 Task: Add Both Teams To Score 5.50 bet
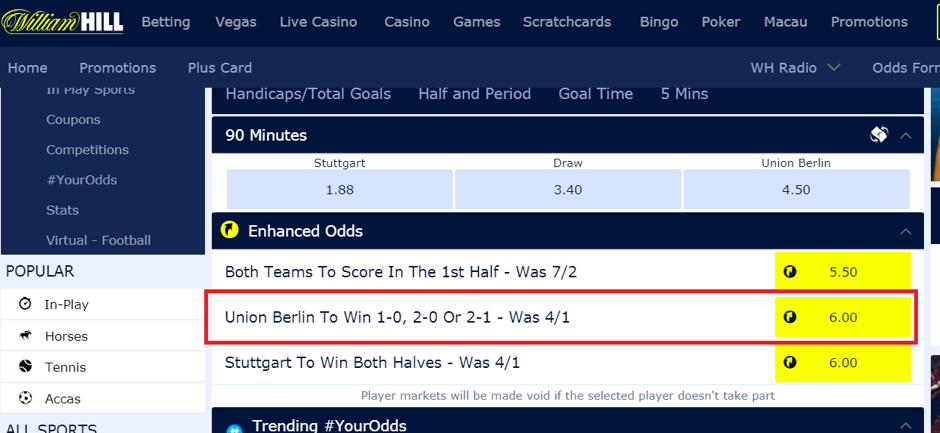843,272
